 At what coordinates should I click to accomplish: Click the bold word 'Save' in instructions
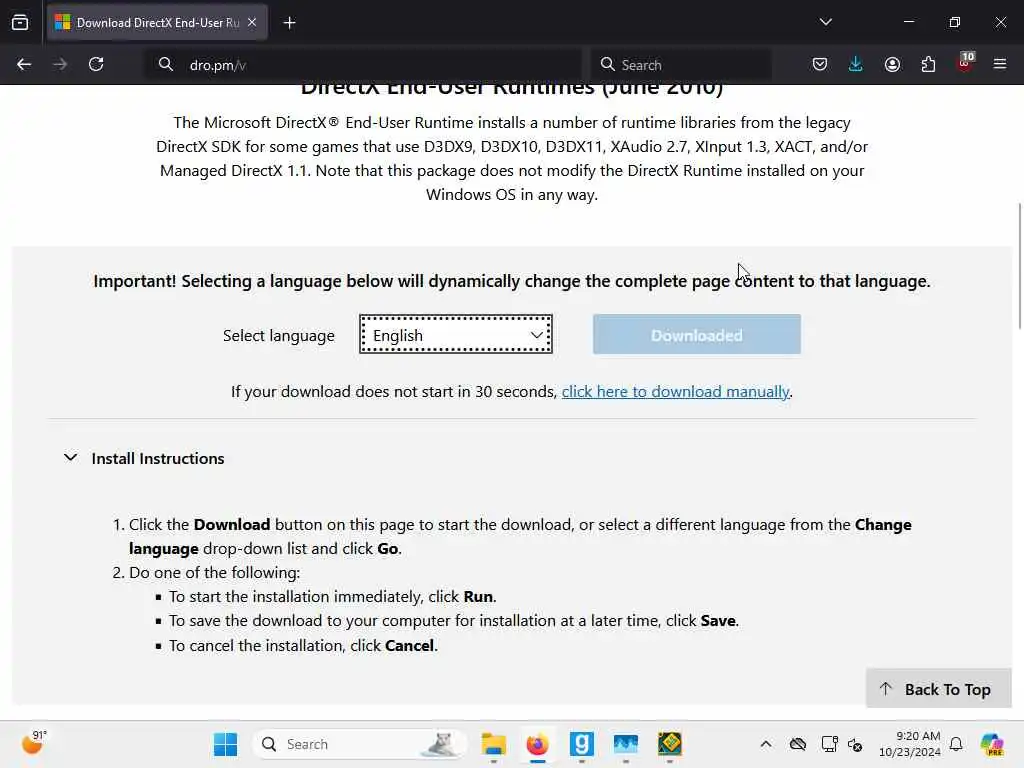click(x=718, y=620)
